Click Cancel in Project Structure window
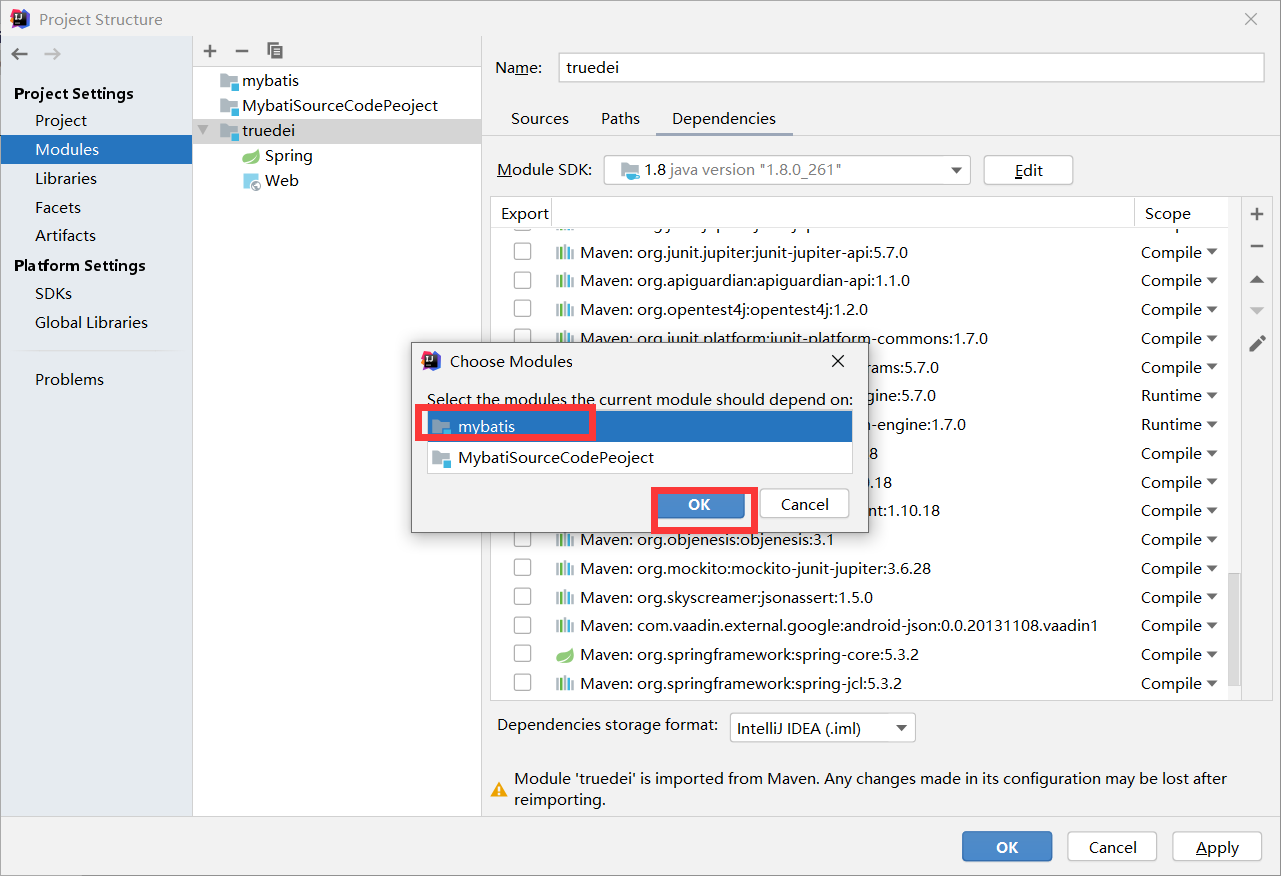This screenshot has width=1281, height=876. tap(1113, 847)
